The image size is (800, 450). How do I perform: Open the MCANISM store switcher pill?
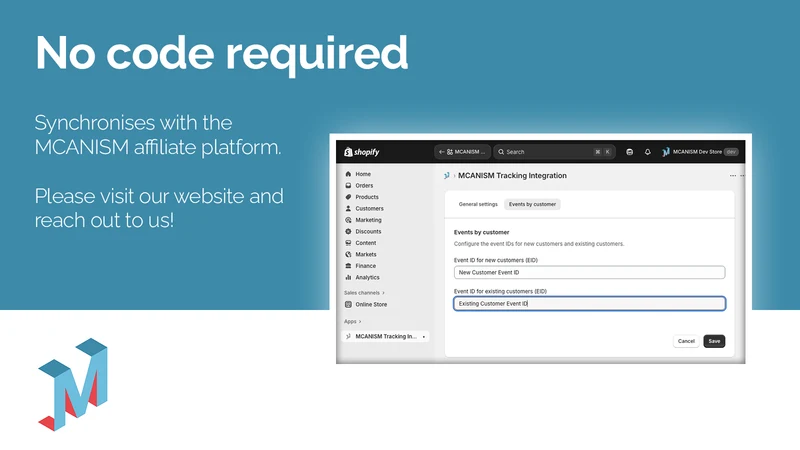coord(462,152)
